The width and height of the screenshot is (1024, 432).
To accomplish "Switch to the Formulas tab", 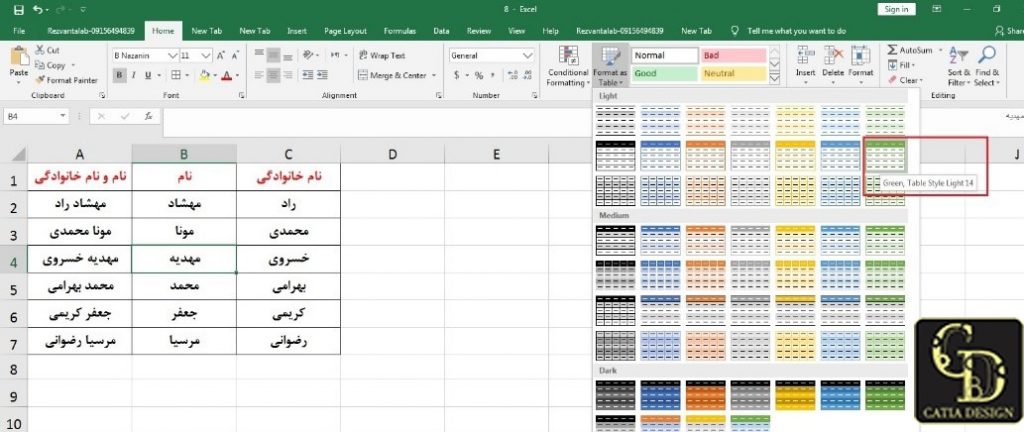I will pyautogui.click(x=400, y=31).
